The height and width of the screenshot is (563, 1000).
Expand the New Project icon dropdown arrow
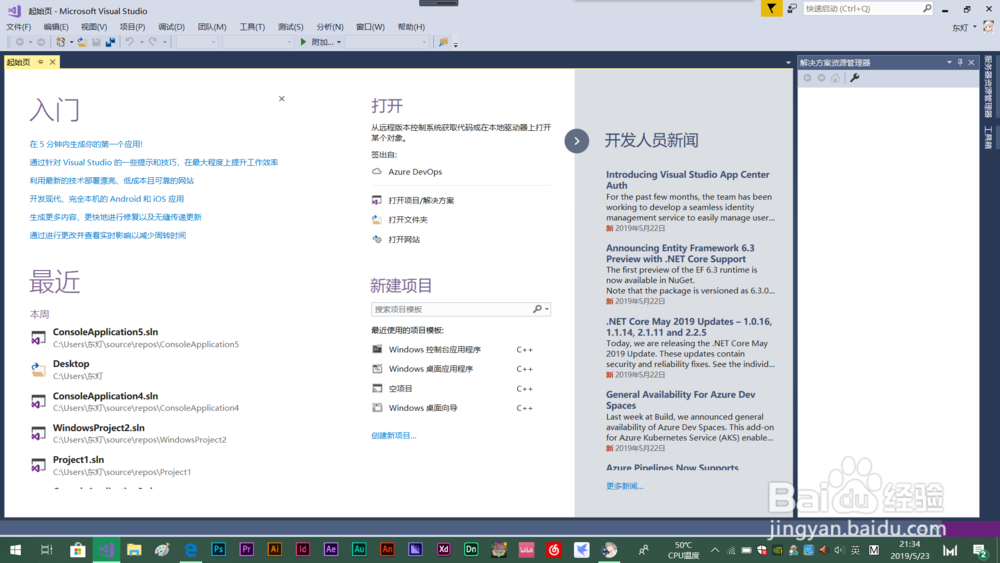(x=71, y=42)
